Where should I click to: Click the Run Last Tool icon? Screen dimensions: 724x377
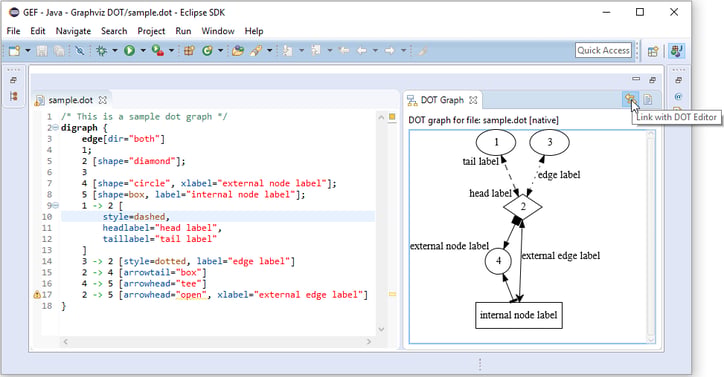coord(157,50)
